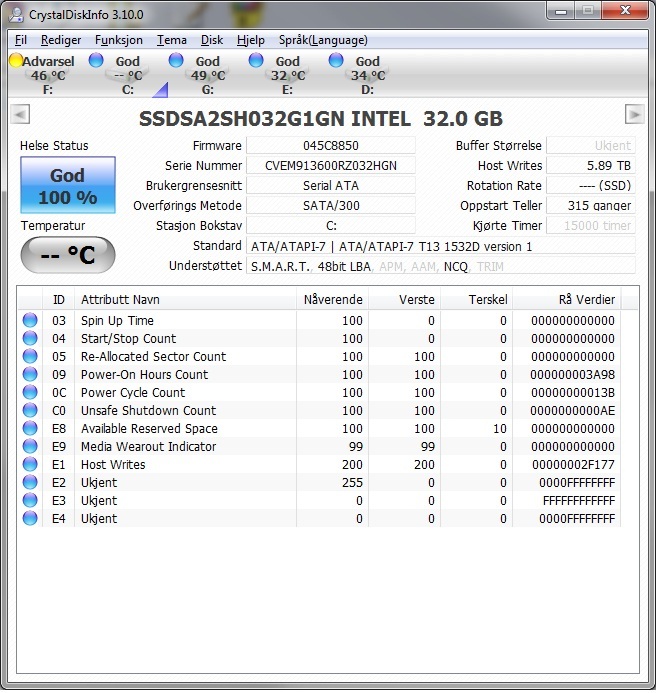658x693 pixels.
Task: Click threshold value 10 for Available Reserved Space
Action: coord(499,428)
